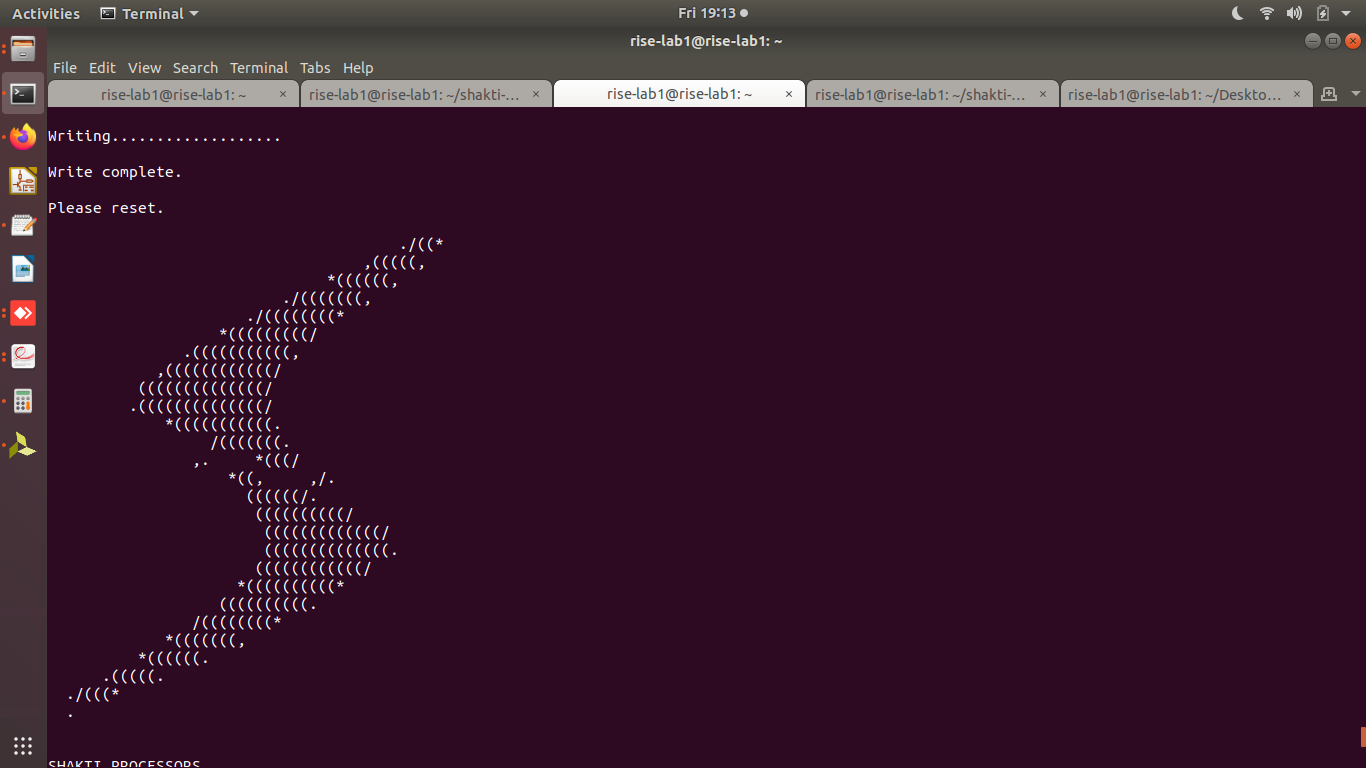Switch to the ~/Deskto... tab
Screen dimensions: 1366x768
pos(1185,94)
